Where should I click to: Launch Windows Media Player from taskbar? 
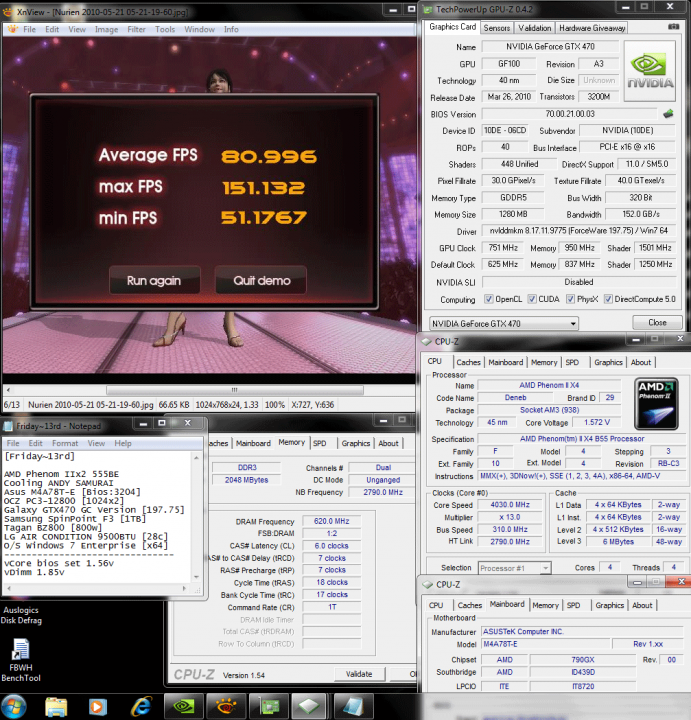click(97, 707)
